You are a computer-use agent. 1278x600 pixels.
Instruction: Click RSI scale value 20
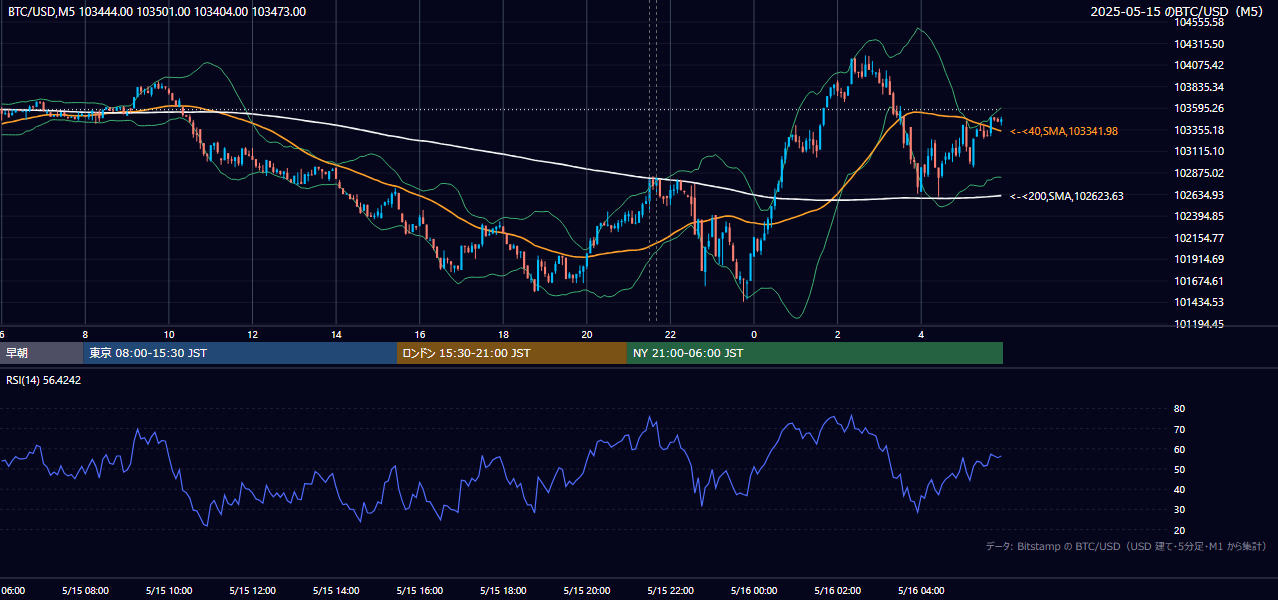coord(1180,530)
